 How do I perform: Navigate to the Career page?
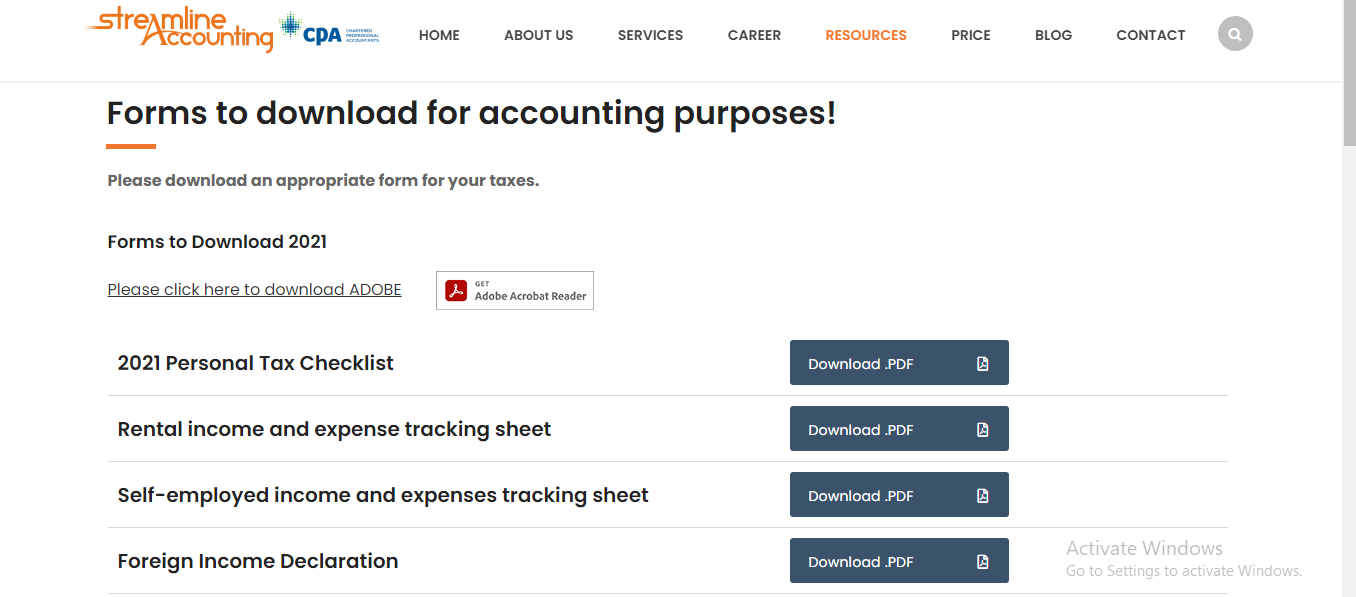tap(754, 35)
